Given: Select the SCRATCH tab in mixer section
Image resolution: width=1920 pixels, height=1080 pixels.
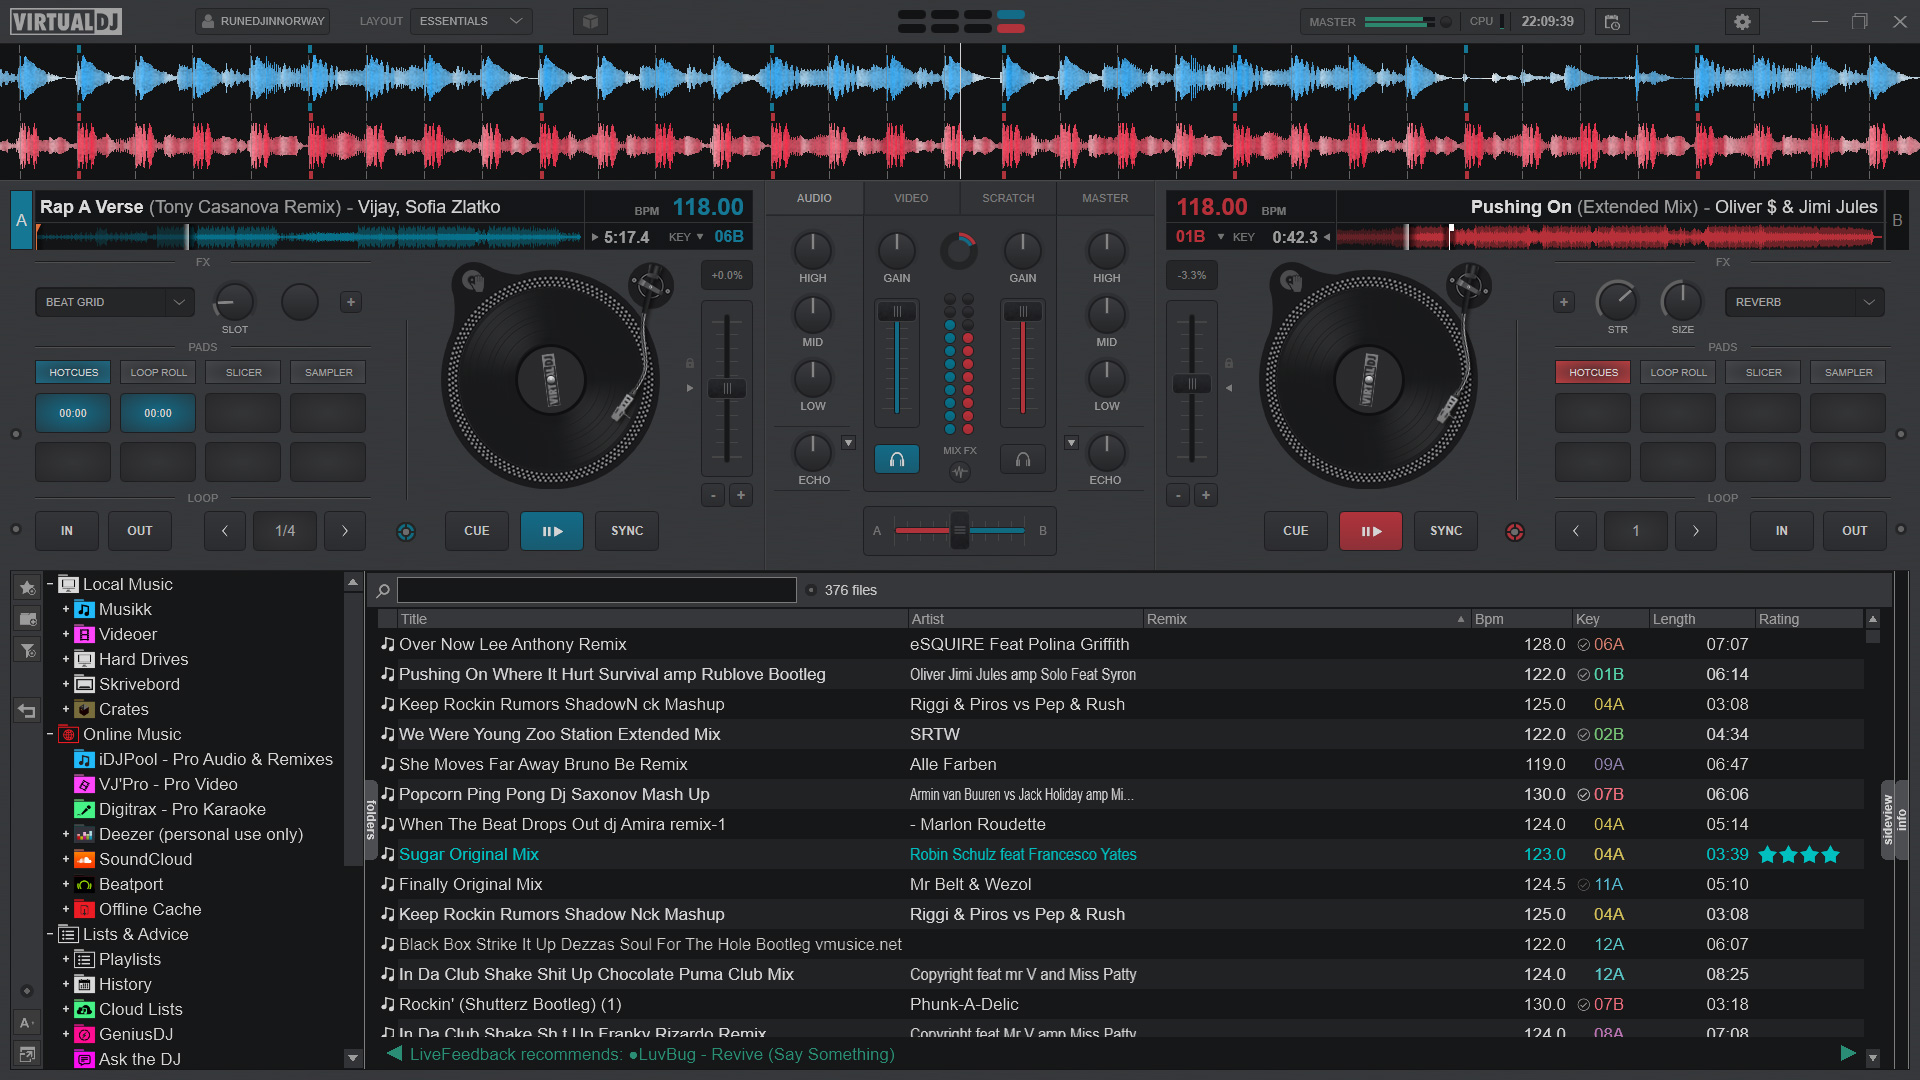Looking at the screenshot, I should pyautogui.click(x=1006, y=198).
